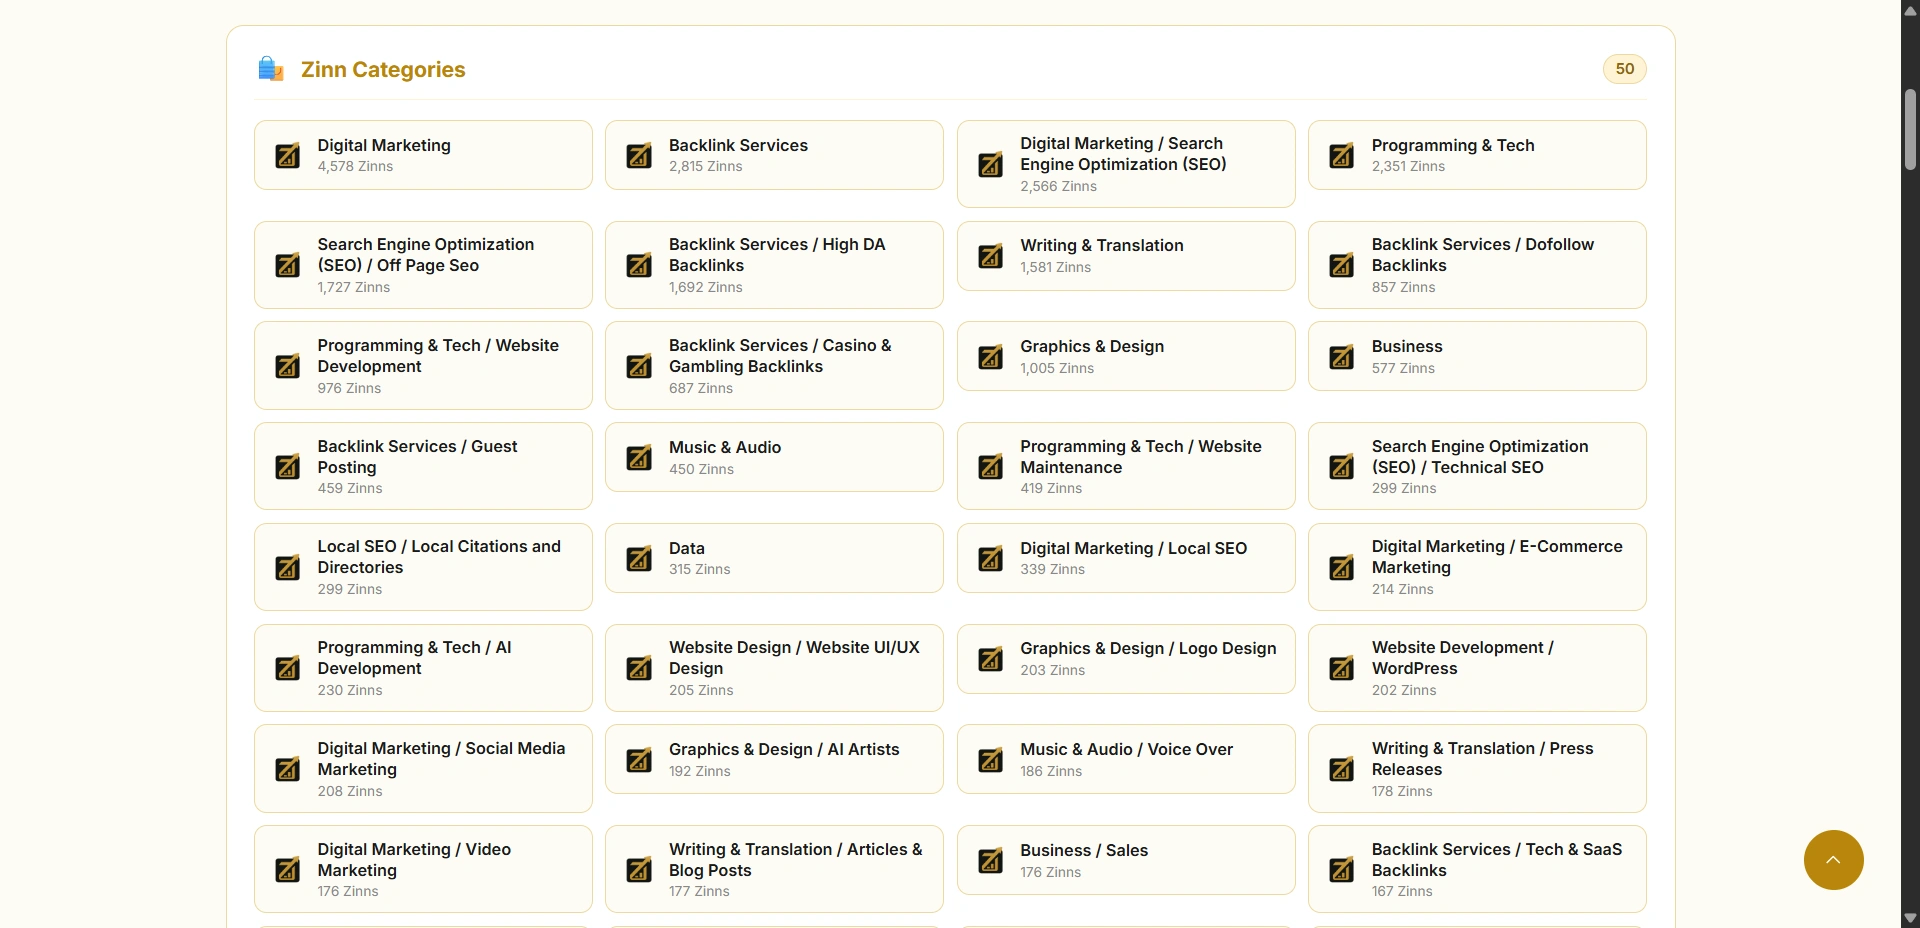Click the scrollbar down arrow
This screenshot has height=928, width=1920.
pos(1910,918)
